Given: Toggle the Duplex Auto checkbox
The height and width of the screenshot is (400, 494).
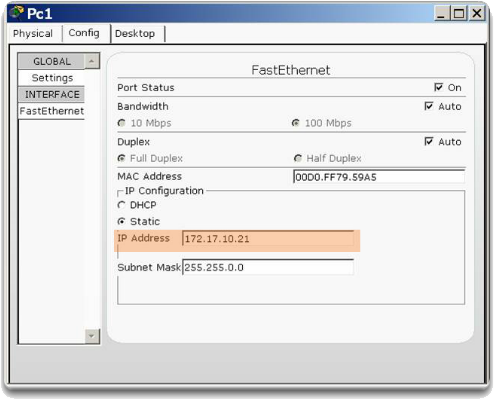Looking at the screenshot, I should (429, 141).
